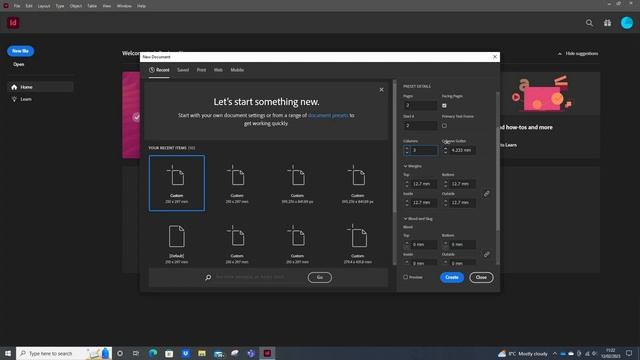
Task: Close the 'Let's start something new' banner
Action: (381, 90)
